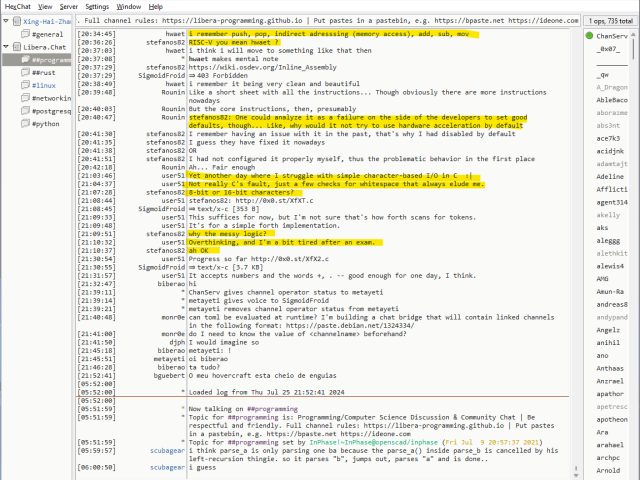
Task: Click the #postgresql channel icon
Action: point(24,112)
